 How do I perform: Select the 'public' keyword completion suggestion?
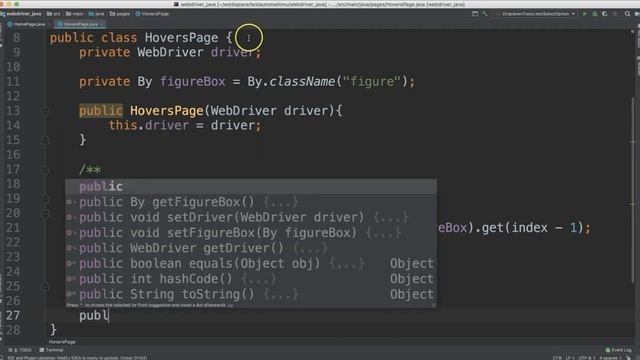(x=251, y=187)
